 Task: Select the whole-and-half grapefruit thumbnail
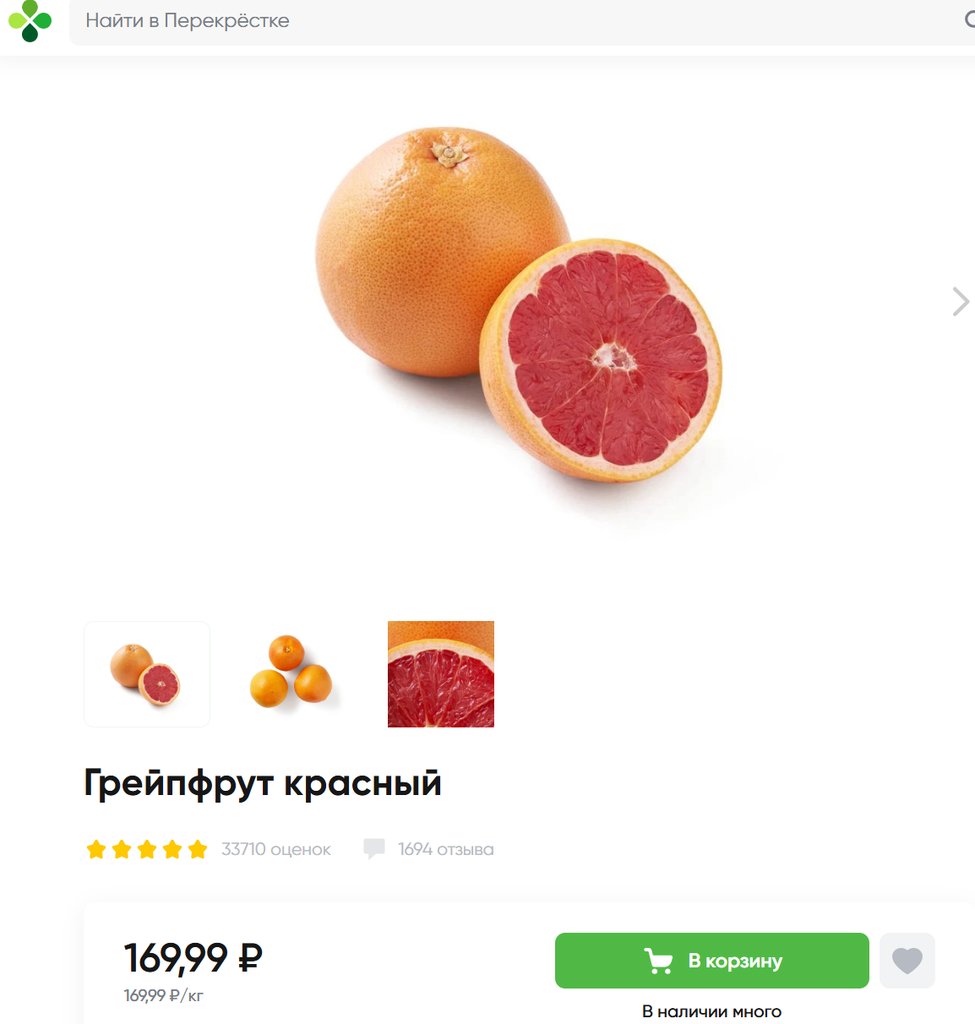[147, 674]
